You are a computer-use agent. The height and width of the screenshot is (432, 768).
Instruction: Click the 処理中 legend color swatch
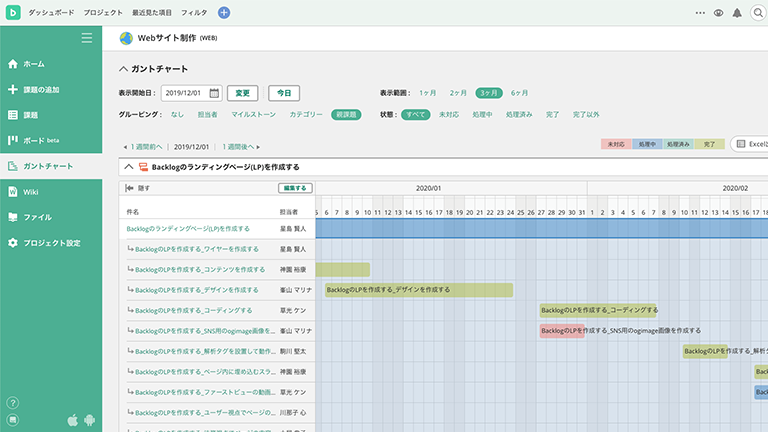tap(647, 144)
